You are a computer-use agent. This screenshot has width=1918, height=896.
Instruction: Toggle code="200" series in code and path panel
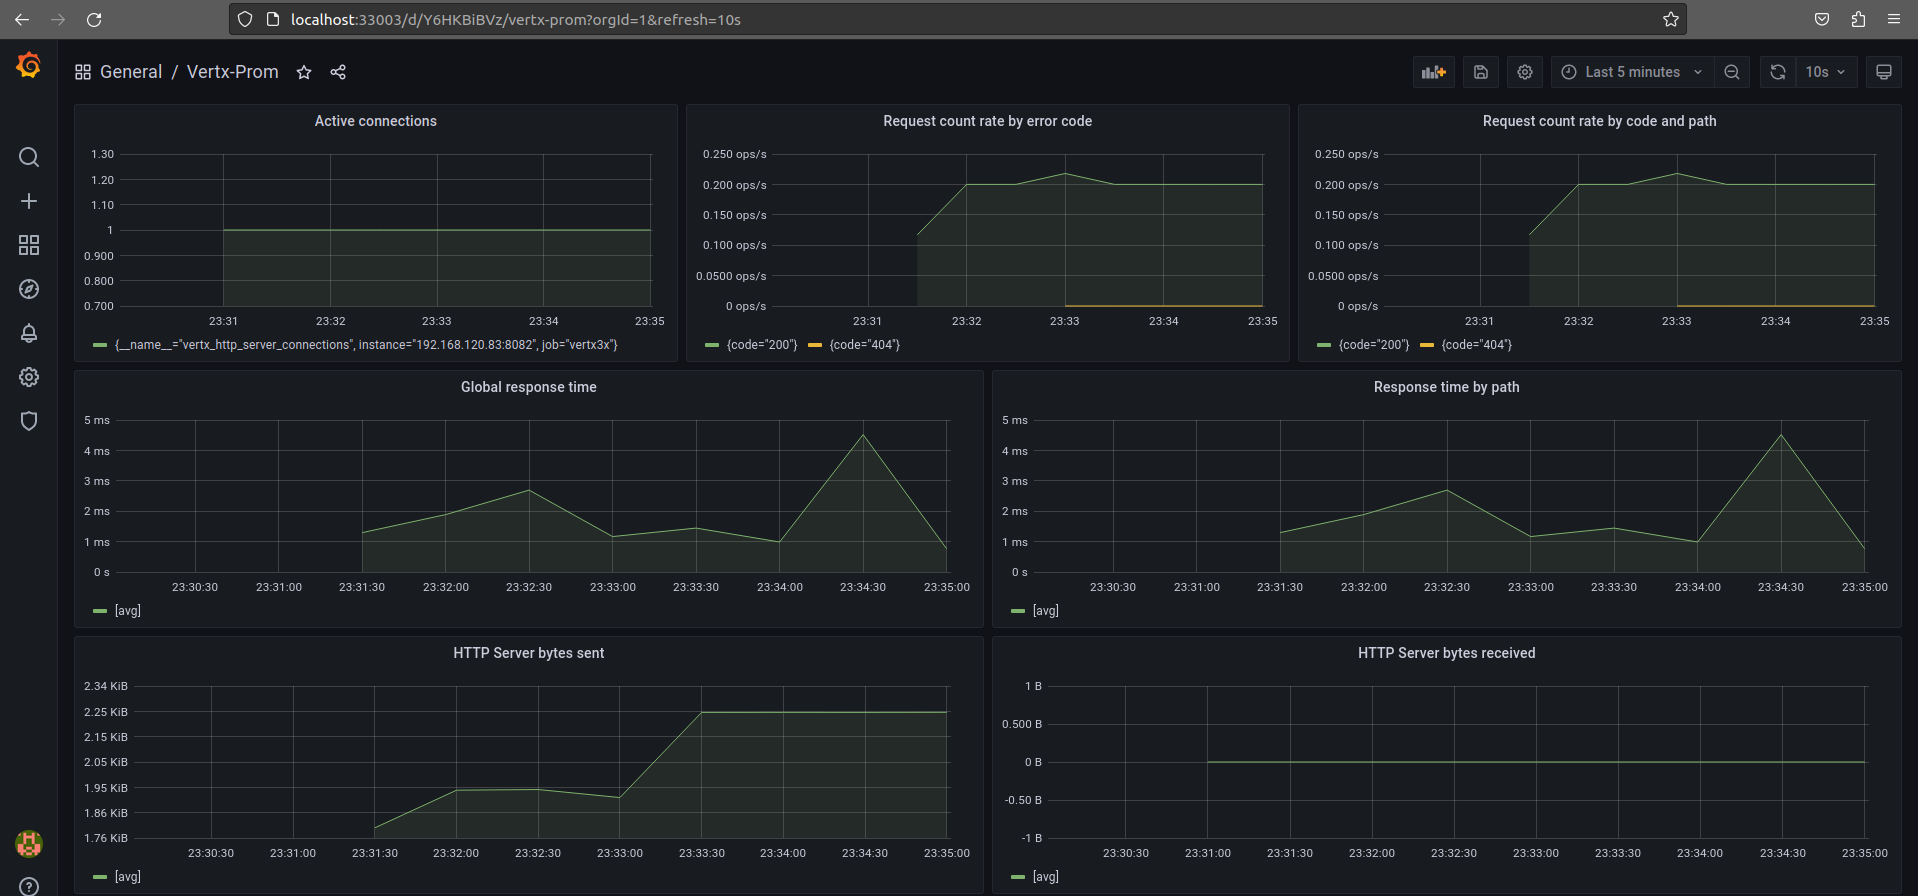click(1374, 345)
